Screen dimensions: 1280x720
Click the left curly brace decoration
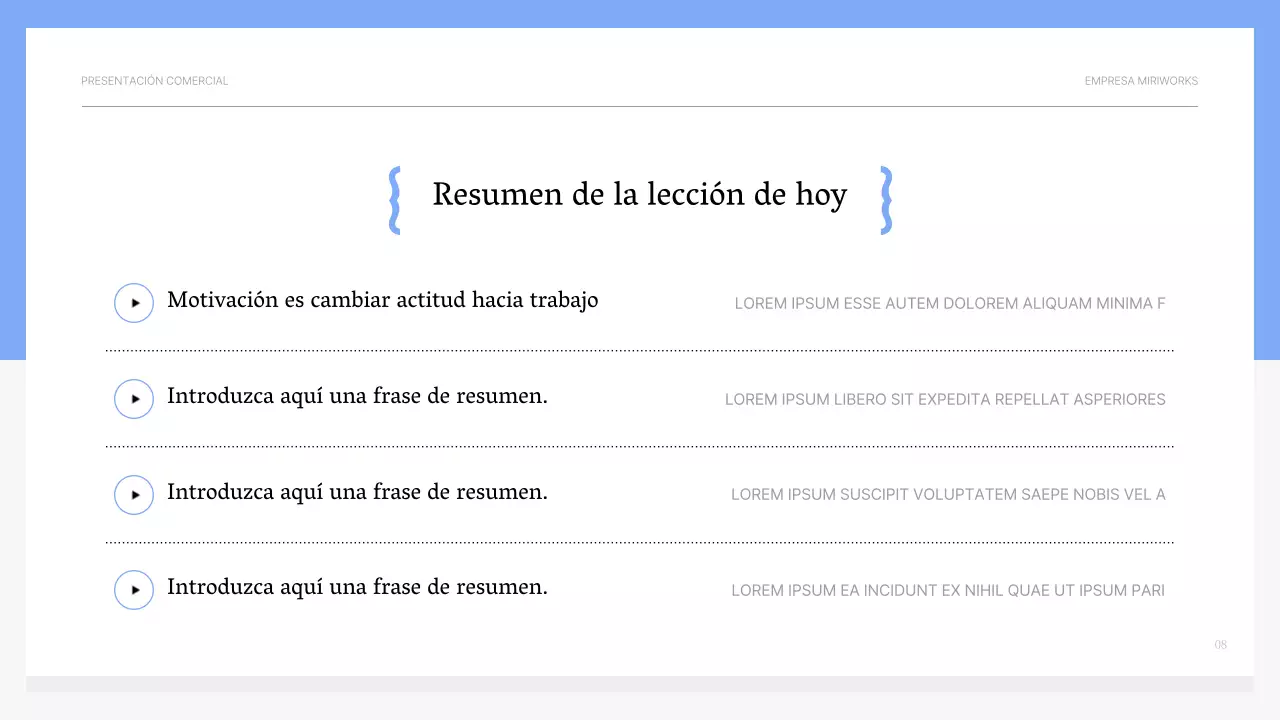point(395,199)
